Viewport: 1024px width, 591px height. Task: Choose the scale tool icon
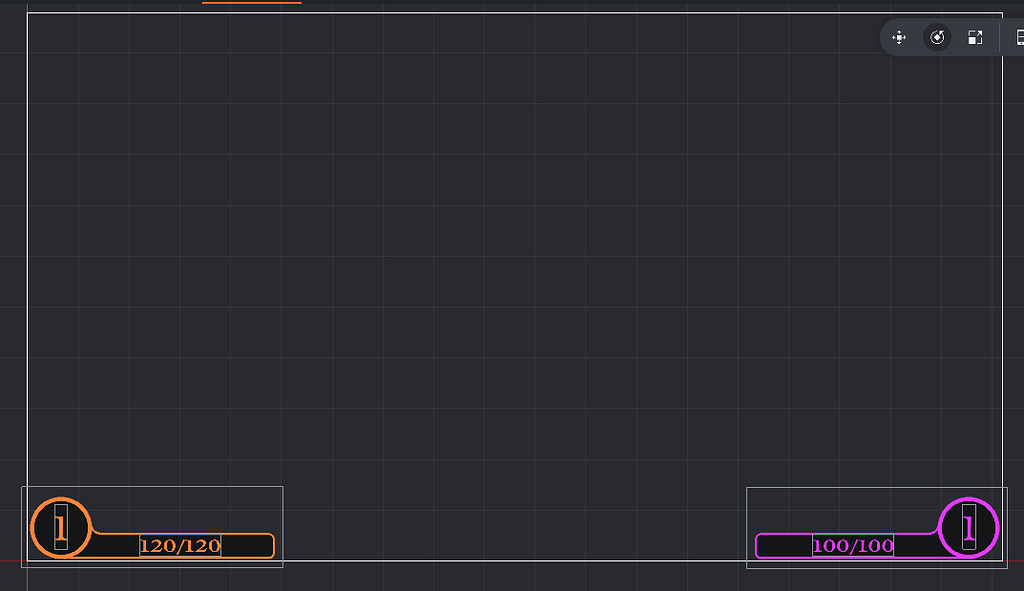(975, 37)
